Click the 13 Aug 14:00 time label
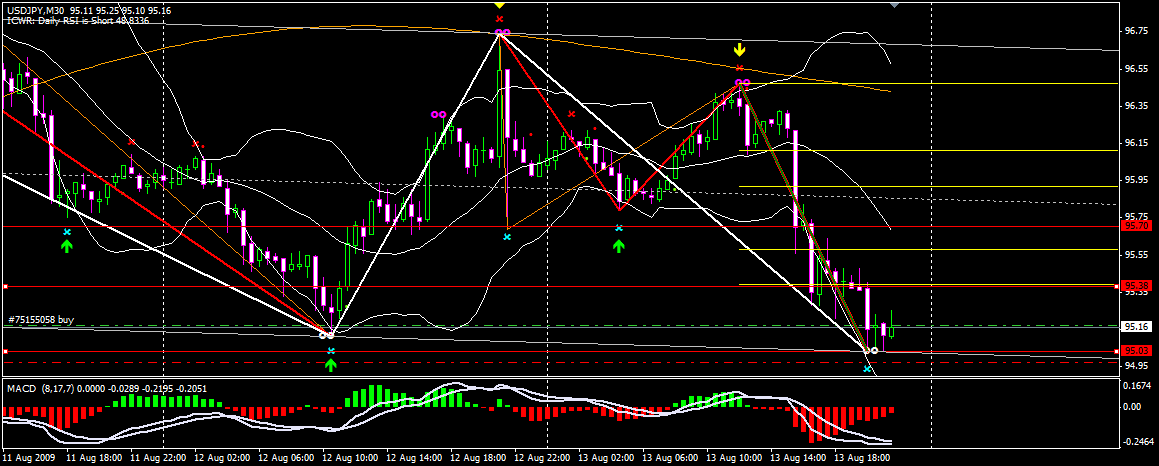Image resolution: width=1159 pixels, height=466 pixels. (796, 458)
